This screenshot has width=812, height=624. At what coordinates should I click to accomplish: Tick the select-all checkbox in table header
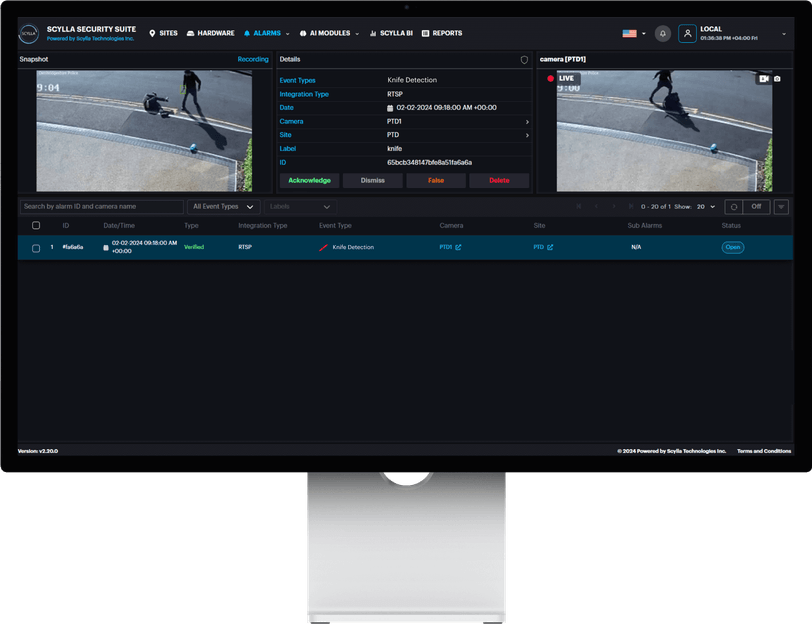(x=36, y=225)
